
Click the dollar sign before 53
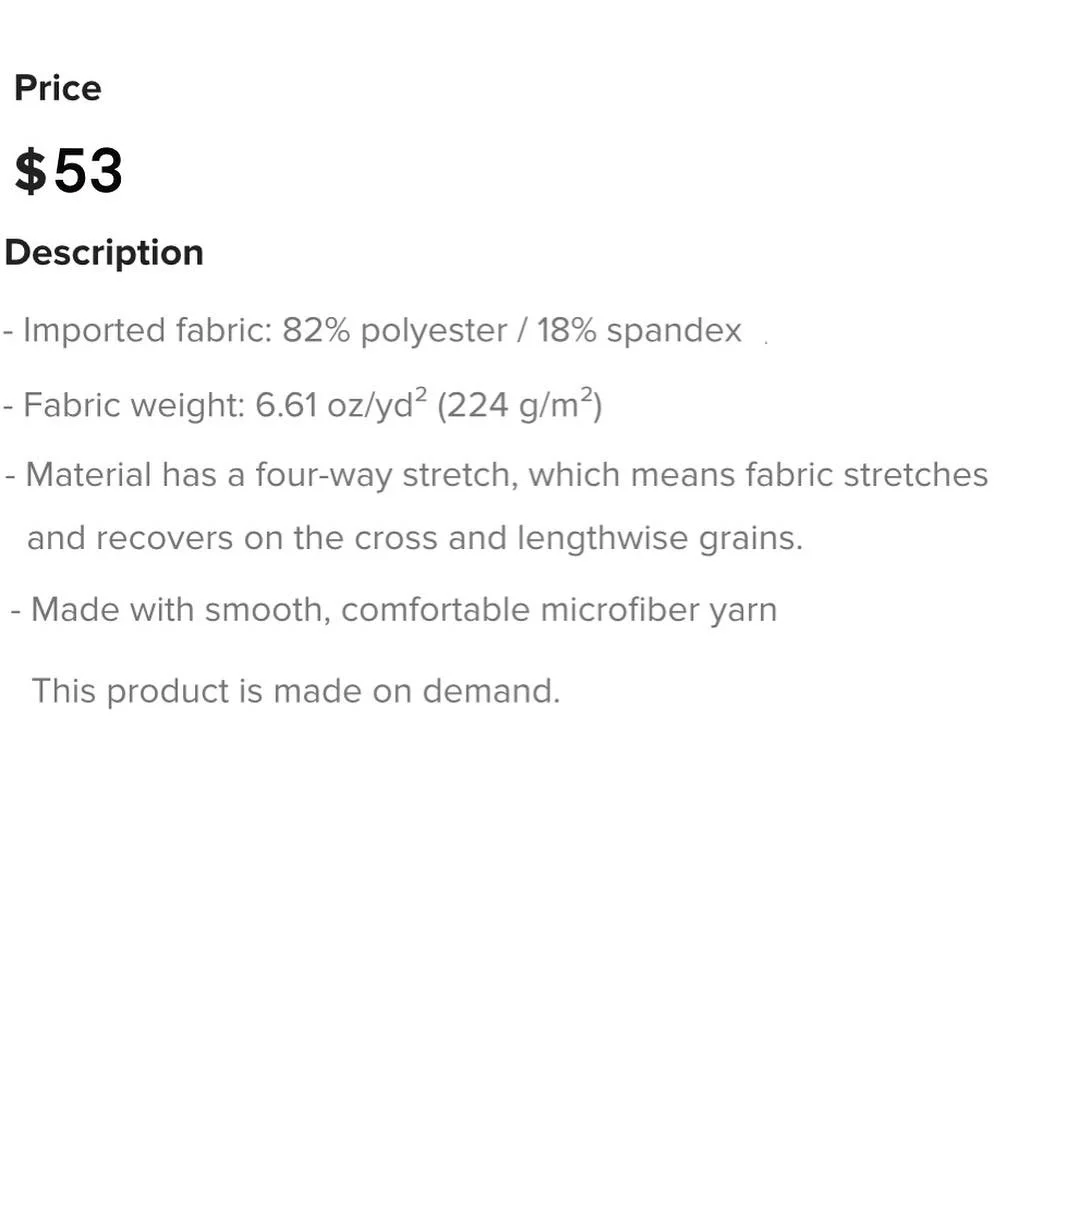[30, 170]
